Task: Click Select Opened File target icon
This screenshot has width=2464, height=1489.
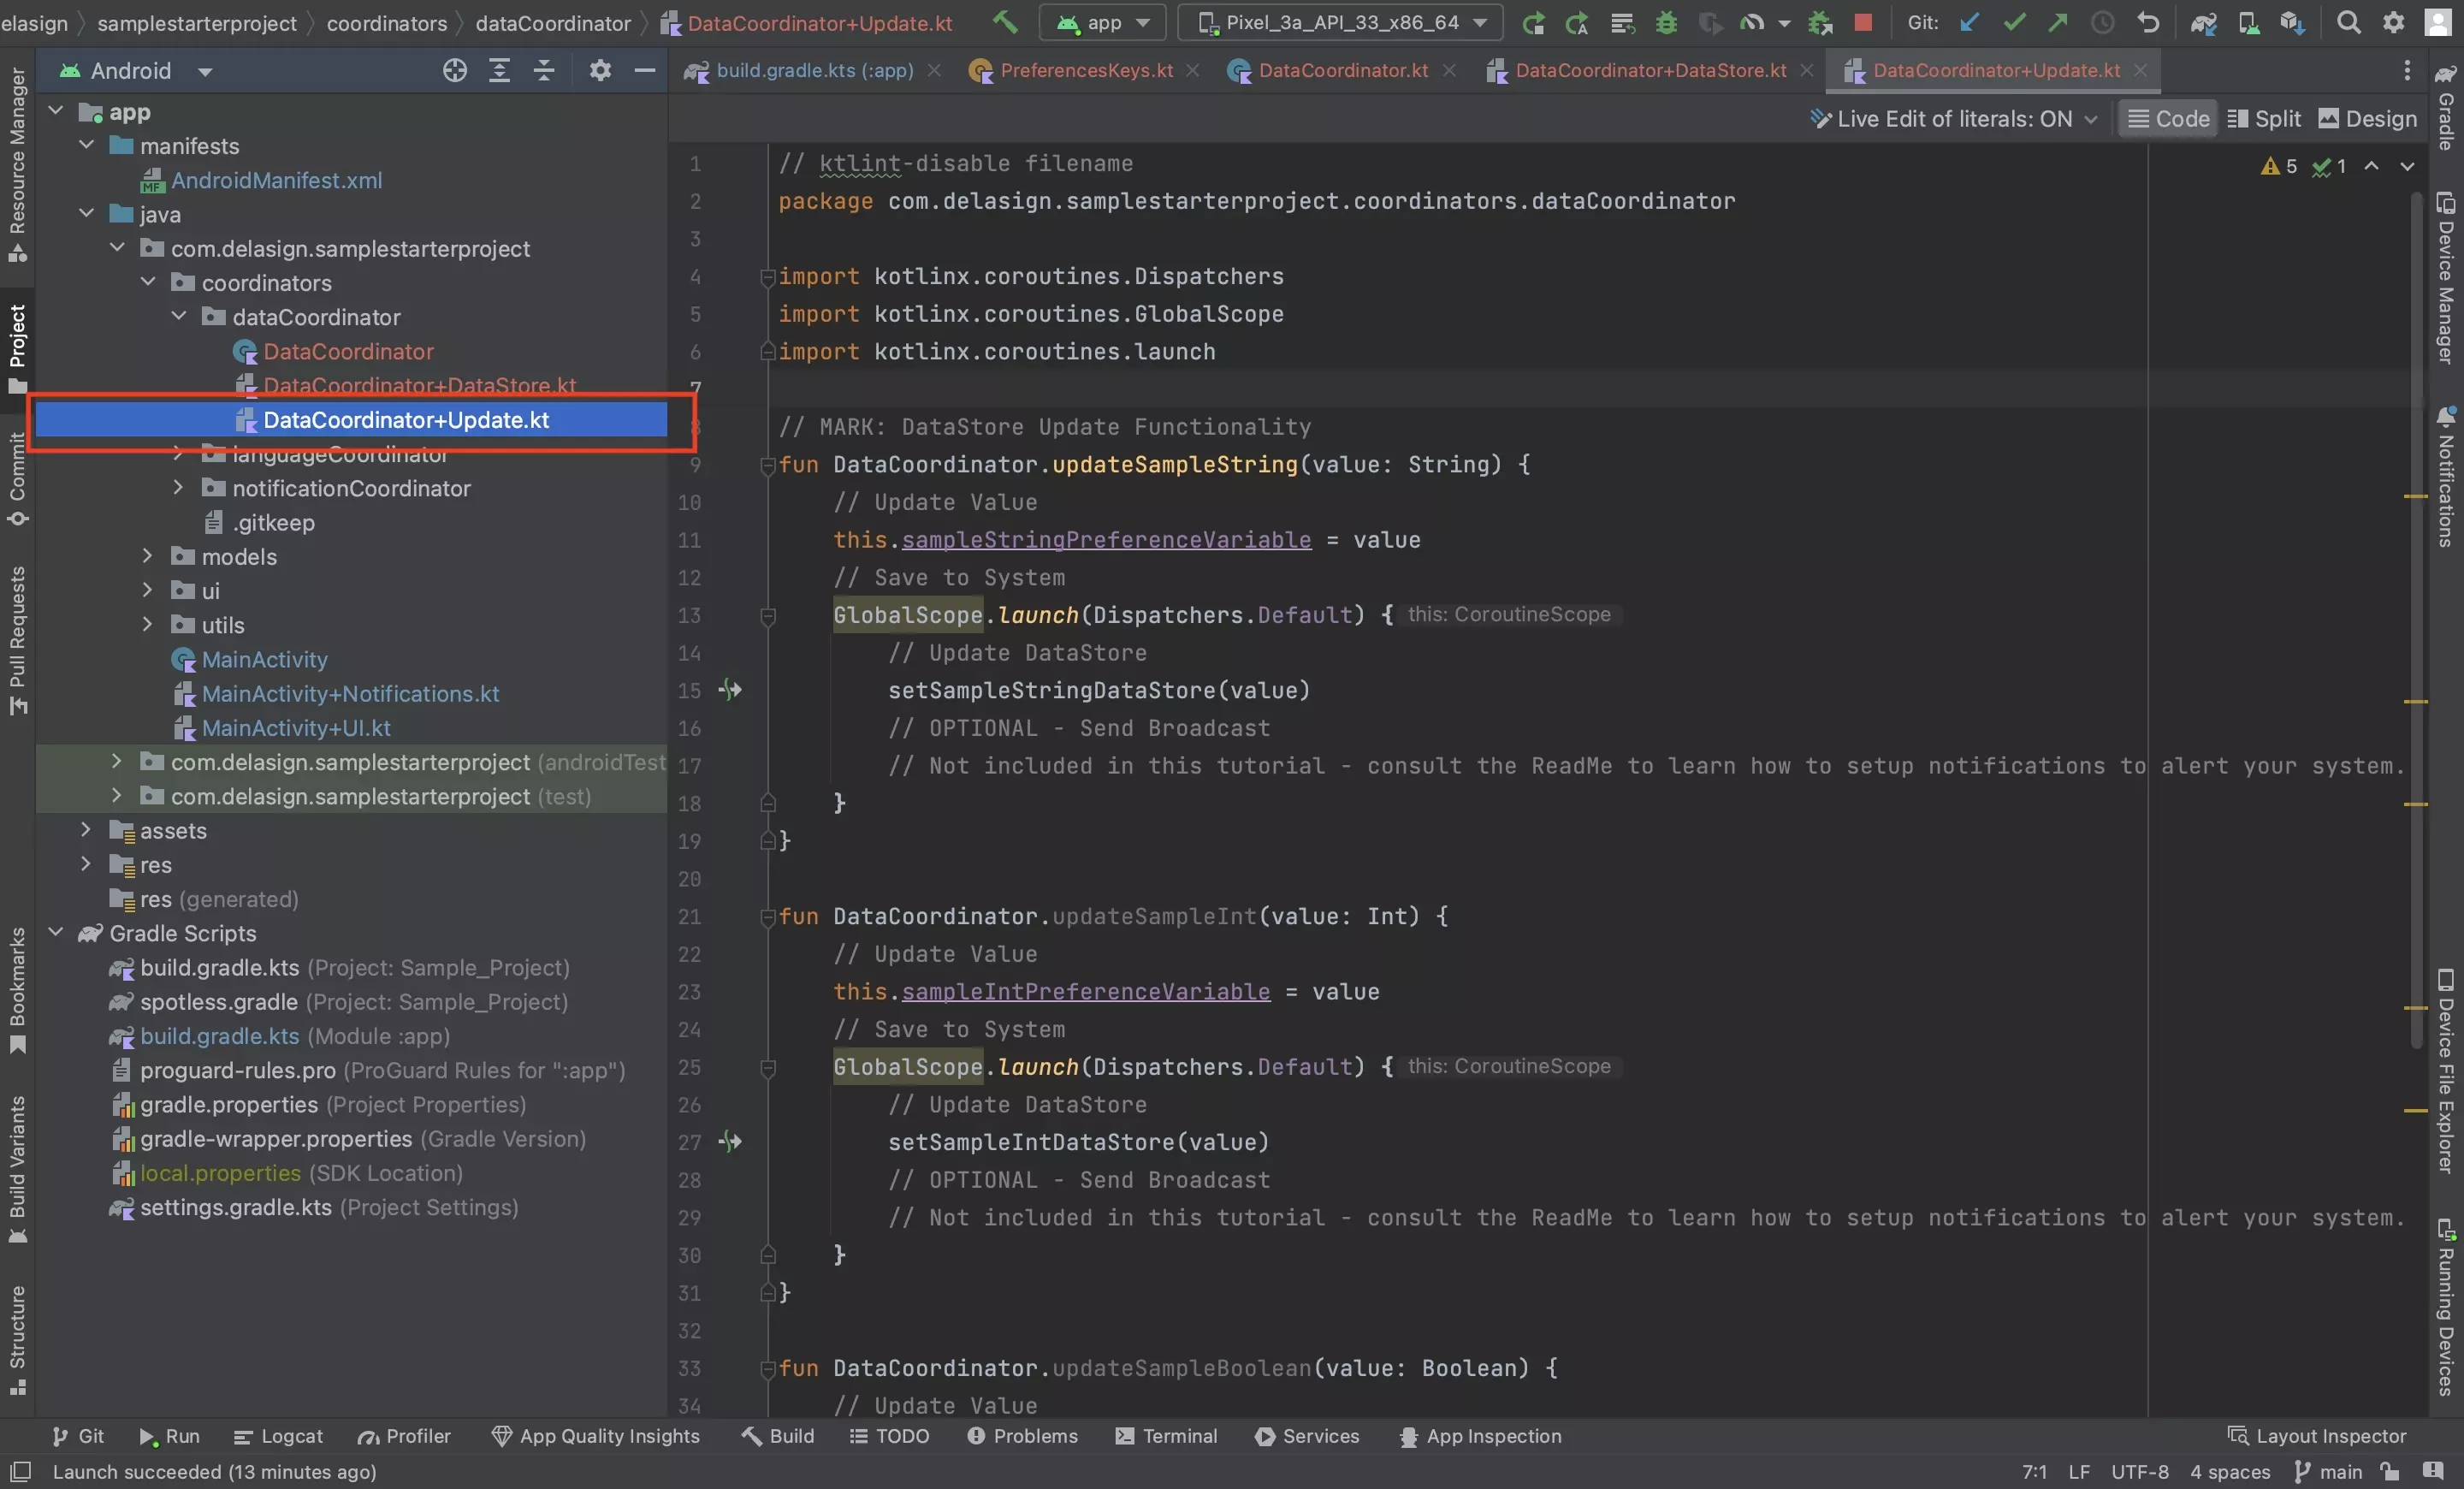Action: click(x=455, y=70)
